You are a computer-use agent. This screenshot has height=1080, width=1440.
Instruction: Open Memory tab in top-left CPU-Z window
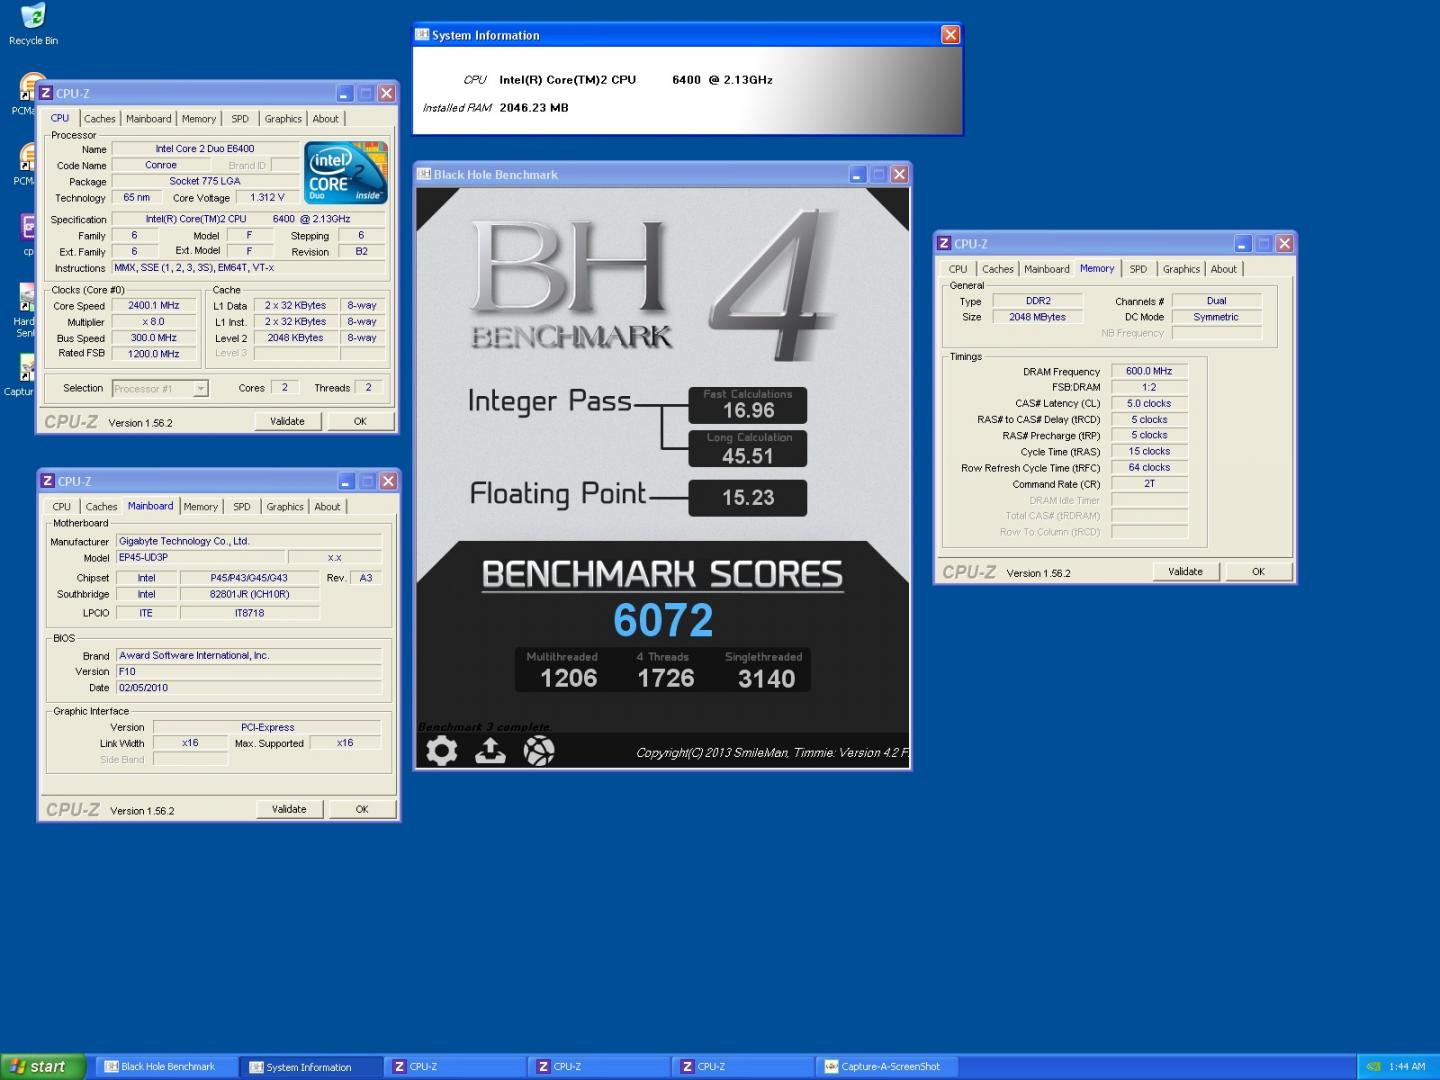(198, 118)
